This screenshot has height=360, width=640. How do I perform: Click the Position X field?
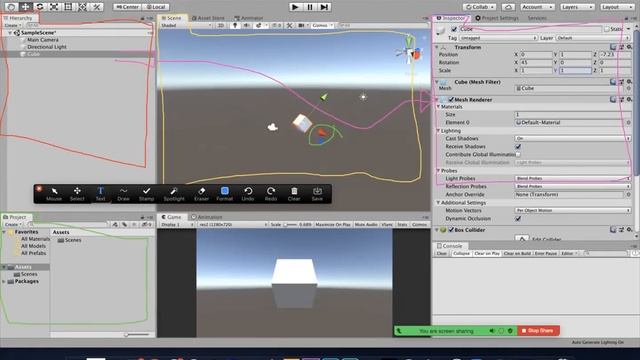click(x=536, y=54)
